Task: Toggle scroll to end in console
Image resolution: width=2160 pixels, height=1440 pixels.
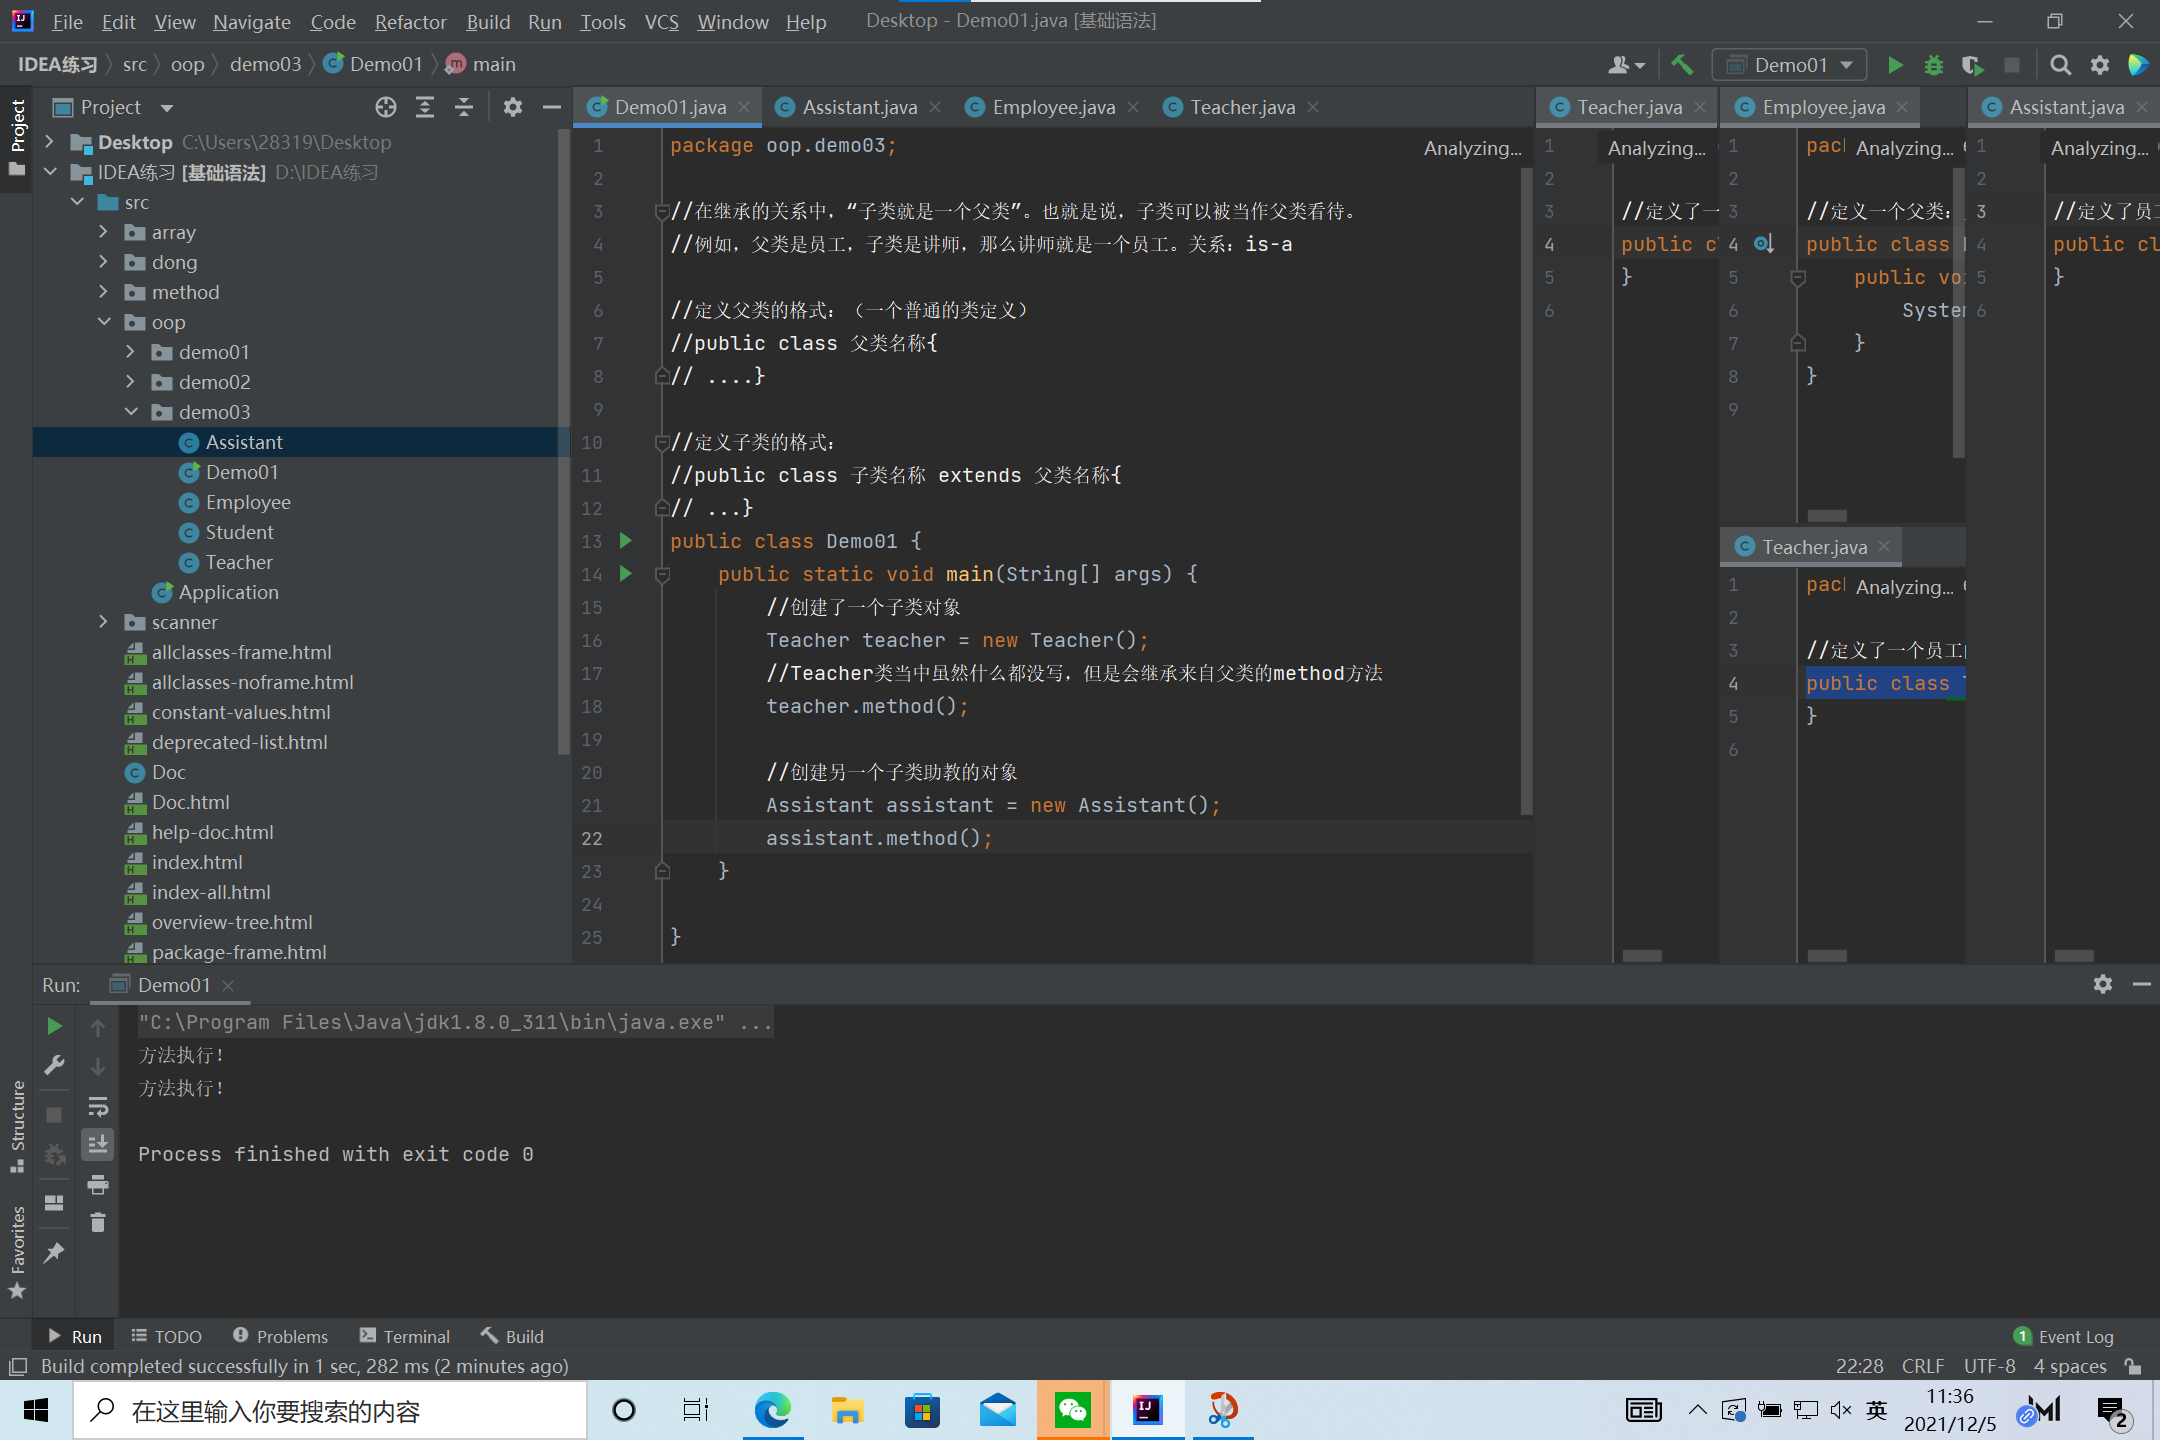Action: click(98, 1145)
